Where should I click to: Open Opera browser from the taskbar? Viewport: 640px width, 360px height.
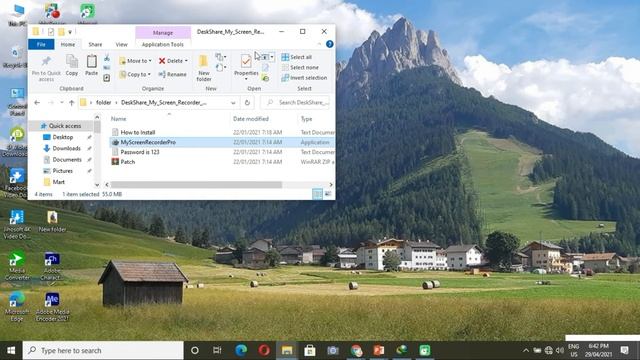tap(264, 350)
